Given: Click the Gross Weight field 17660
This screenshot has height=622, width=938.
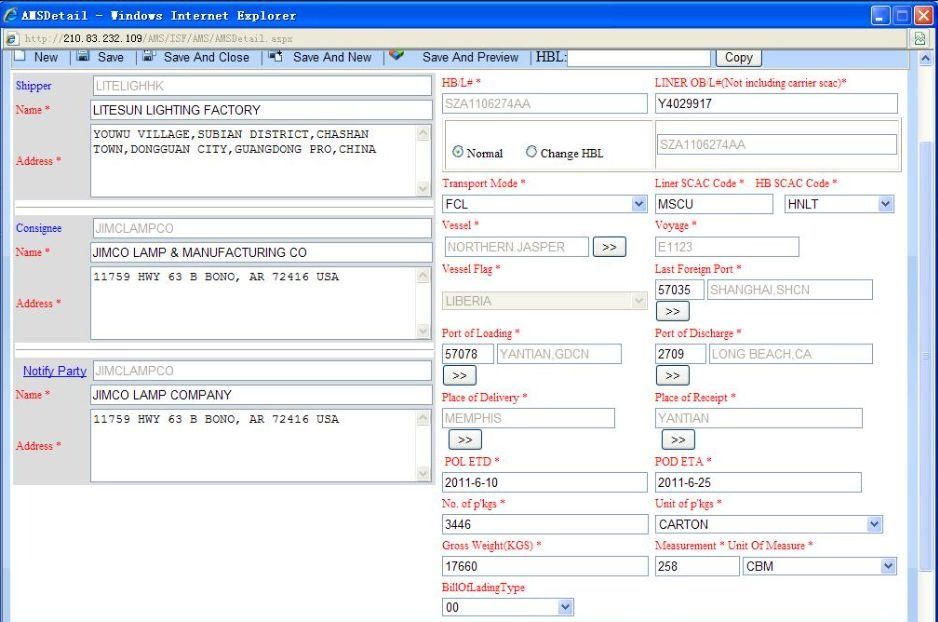Looking at the screenshot, I should [544, 566].
